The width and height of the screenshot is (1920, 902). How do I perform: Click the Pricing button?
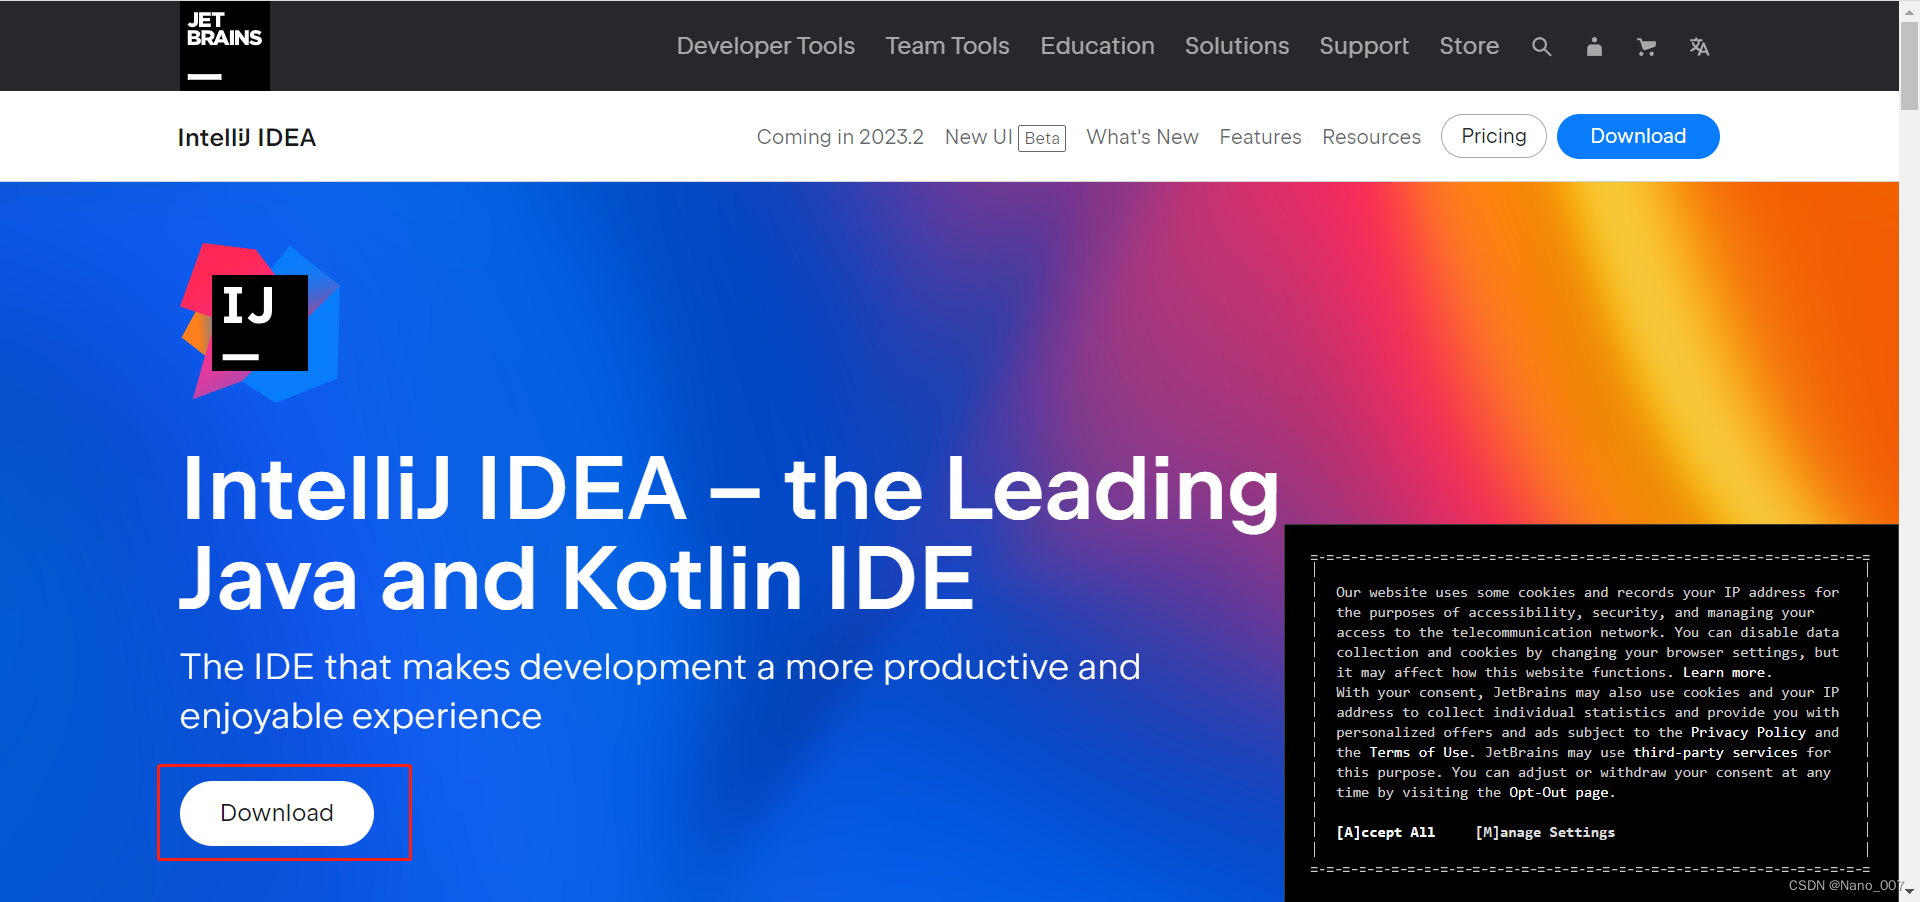pyautogui.click(x=1494, y=136)
